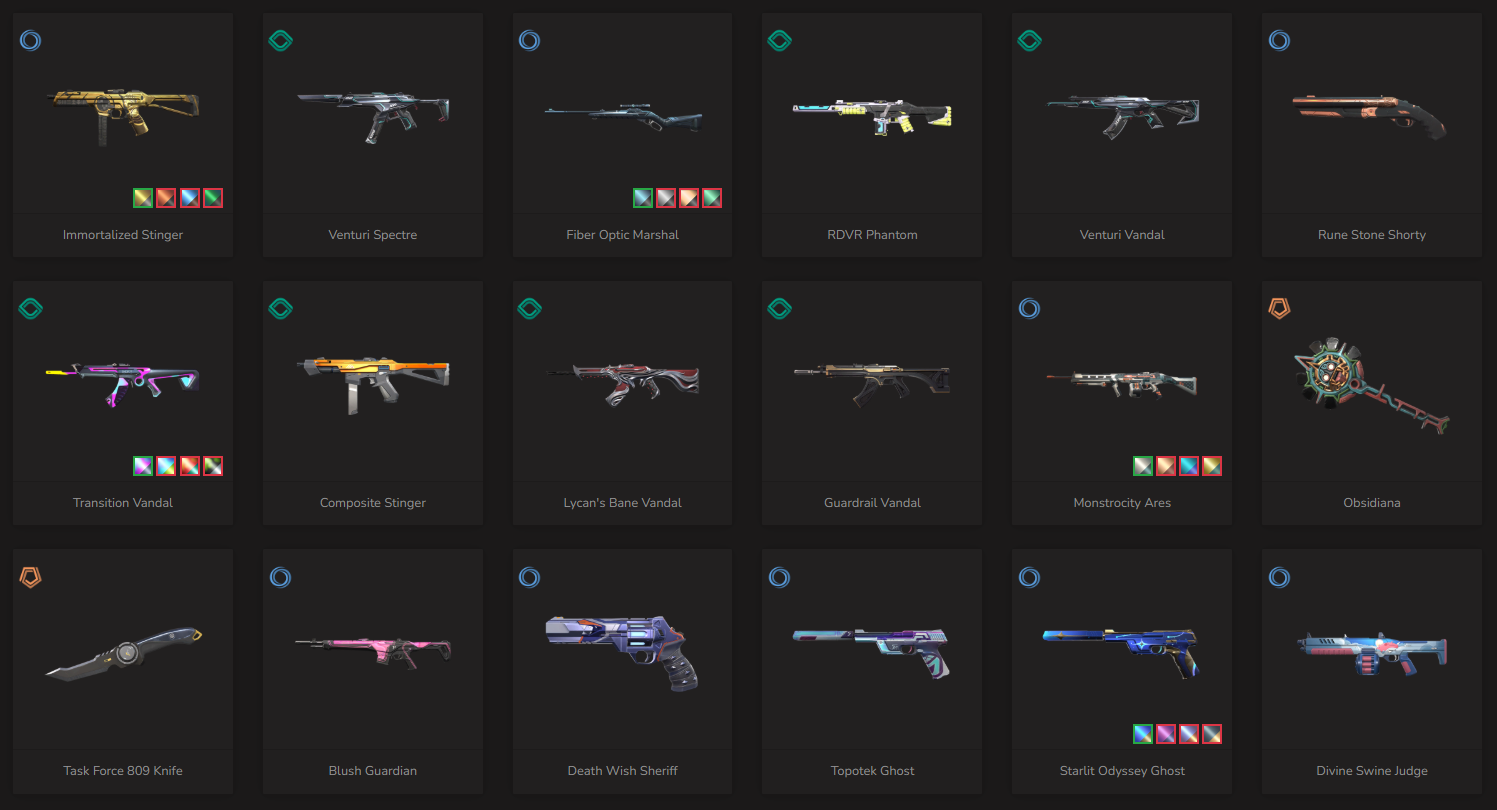The image size is (1497, 810).
Task: Select the Blush Guardian weapon image
Action: click(373, 650)
